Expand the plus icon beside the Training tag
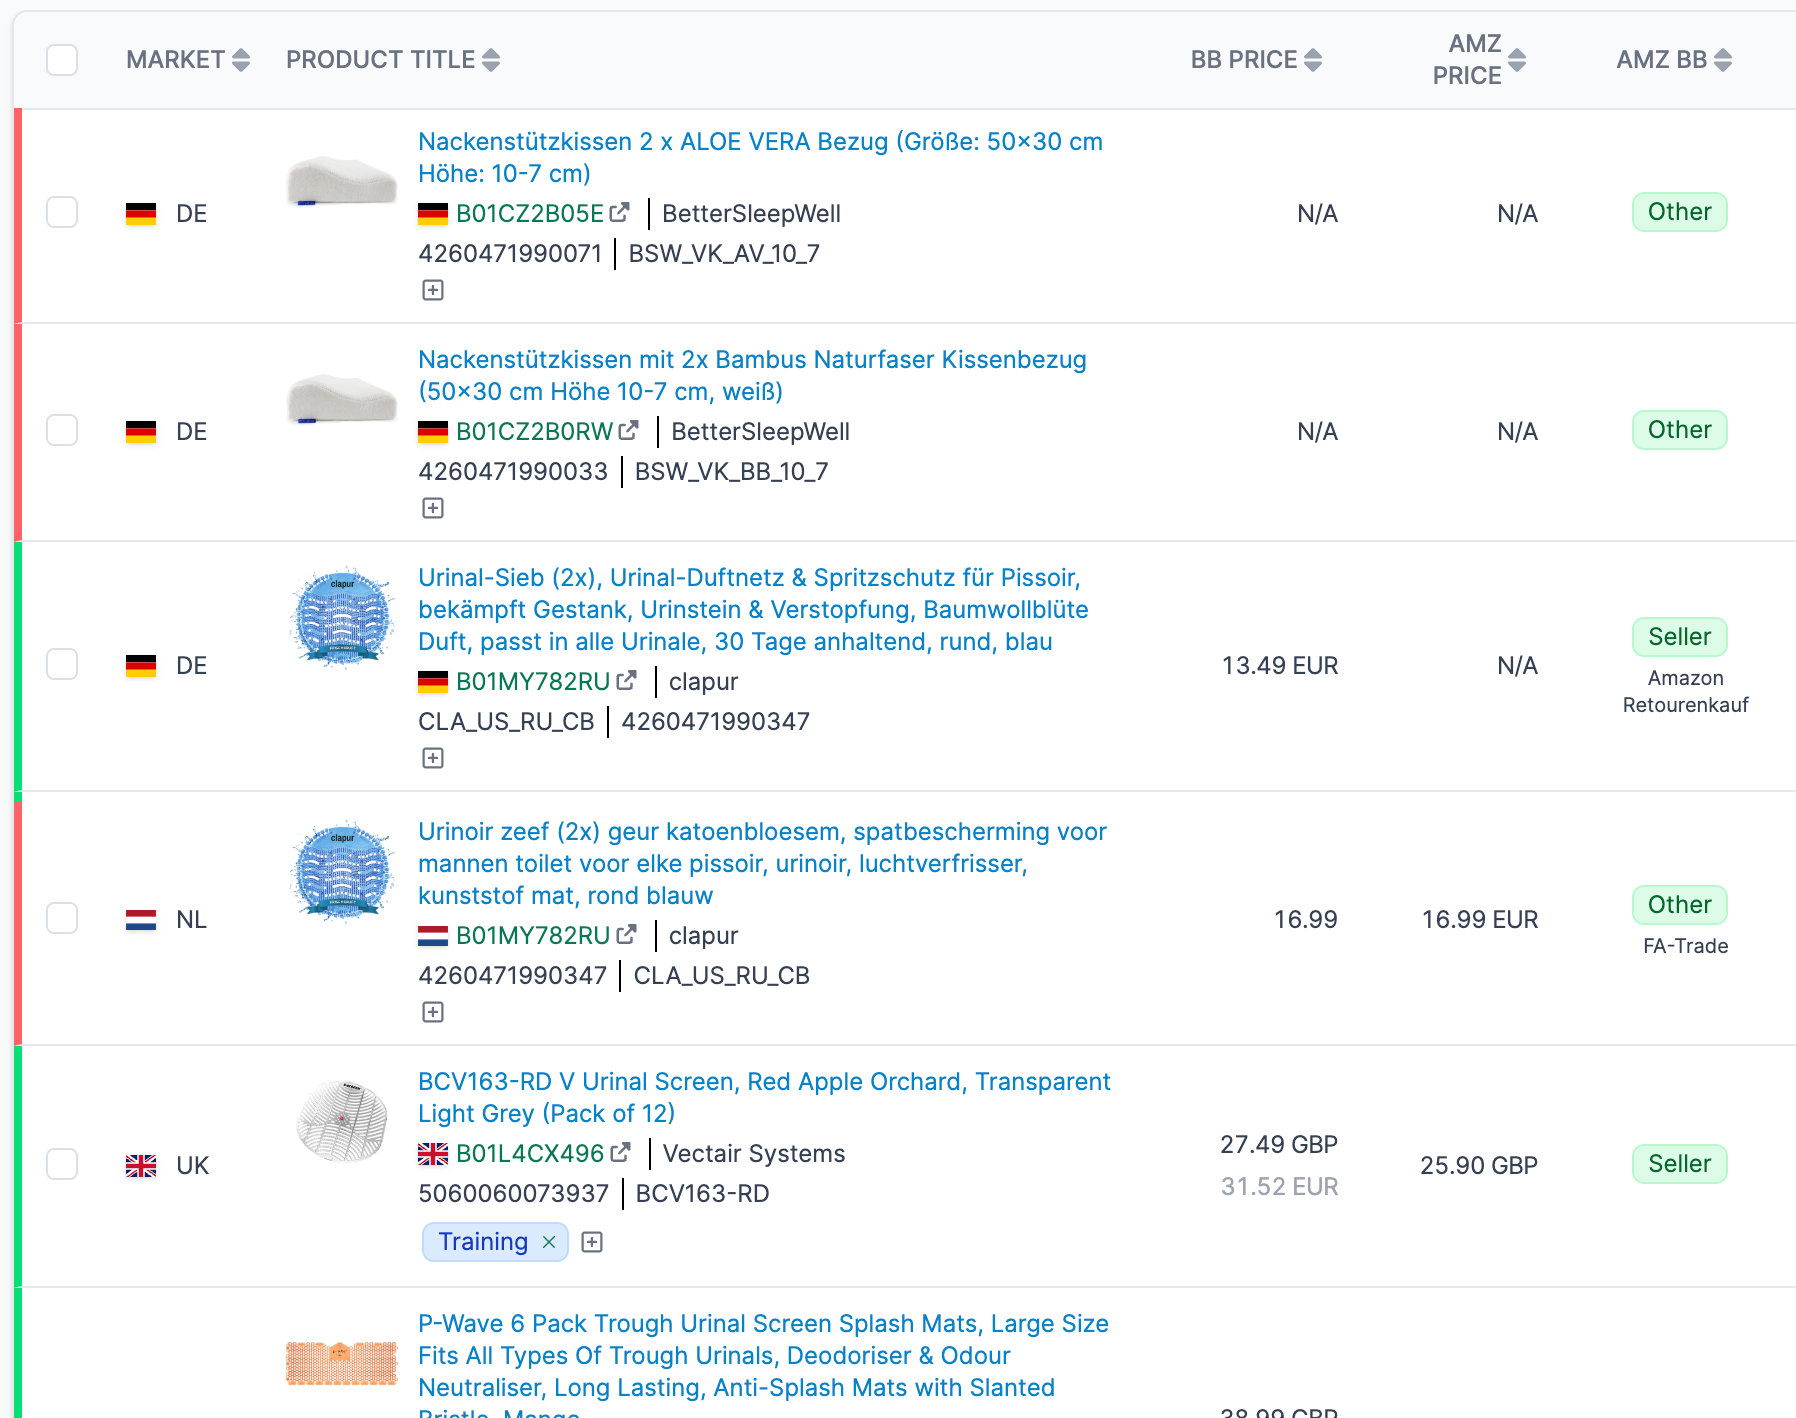The width and height of the screenshot is (1796, 1418). pos(592,1241)
